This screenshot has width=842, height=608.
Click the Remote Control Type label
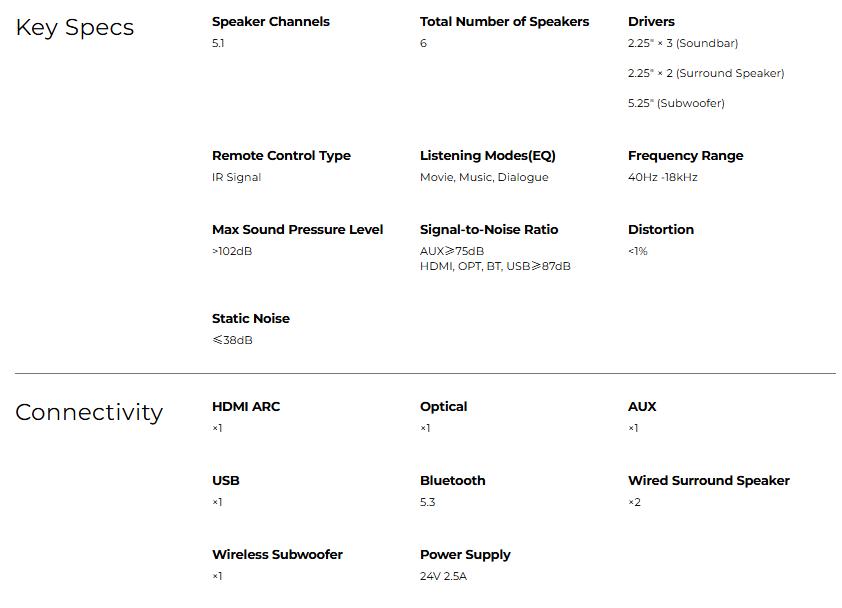[281, 155]
